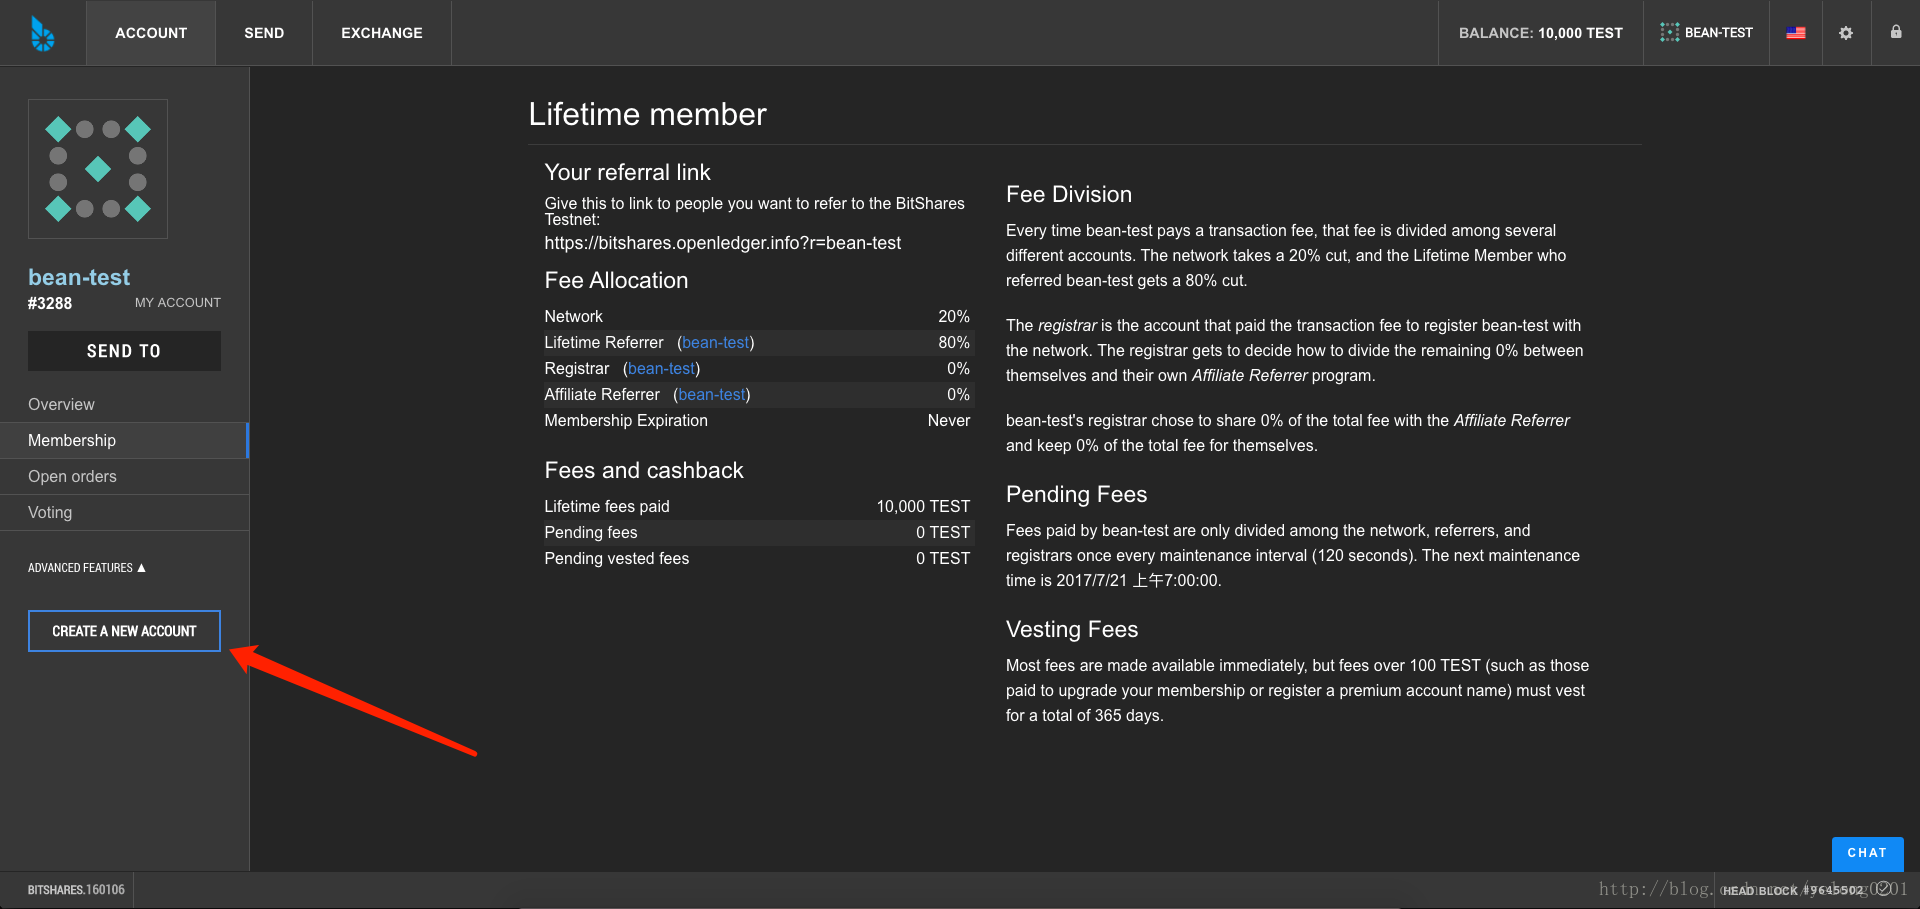The image size is (1920, 909).
Task: Open the Open orders sidebar item
Action: pyautogui.click(x=124, y=476)
